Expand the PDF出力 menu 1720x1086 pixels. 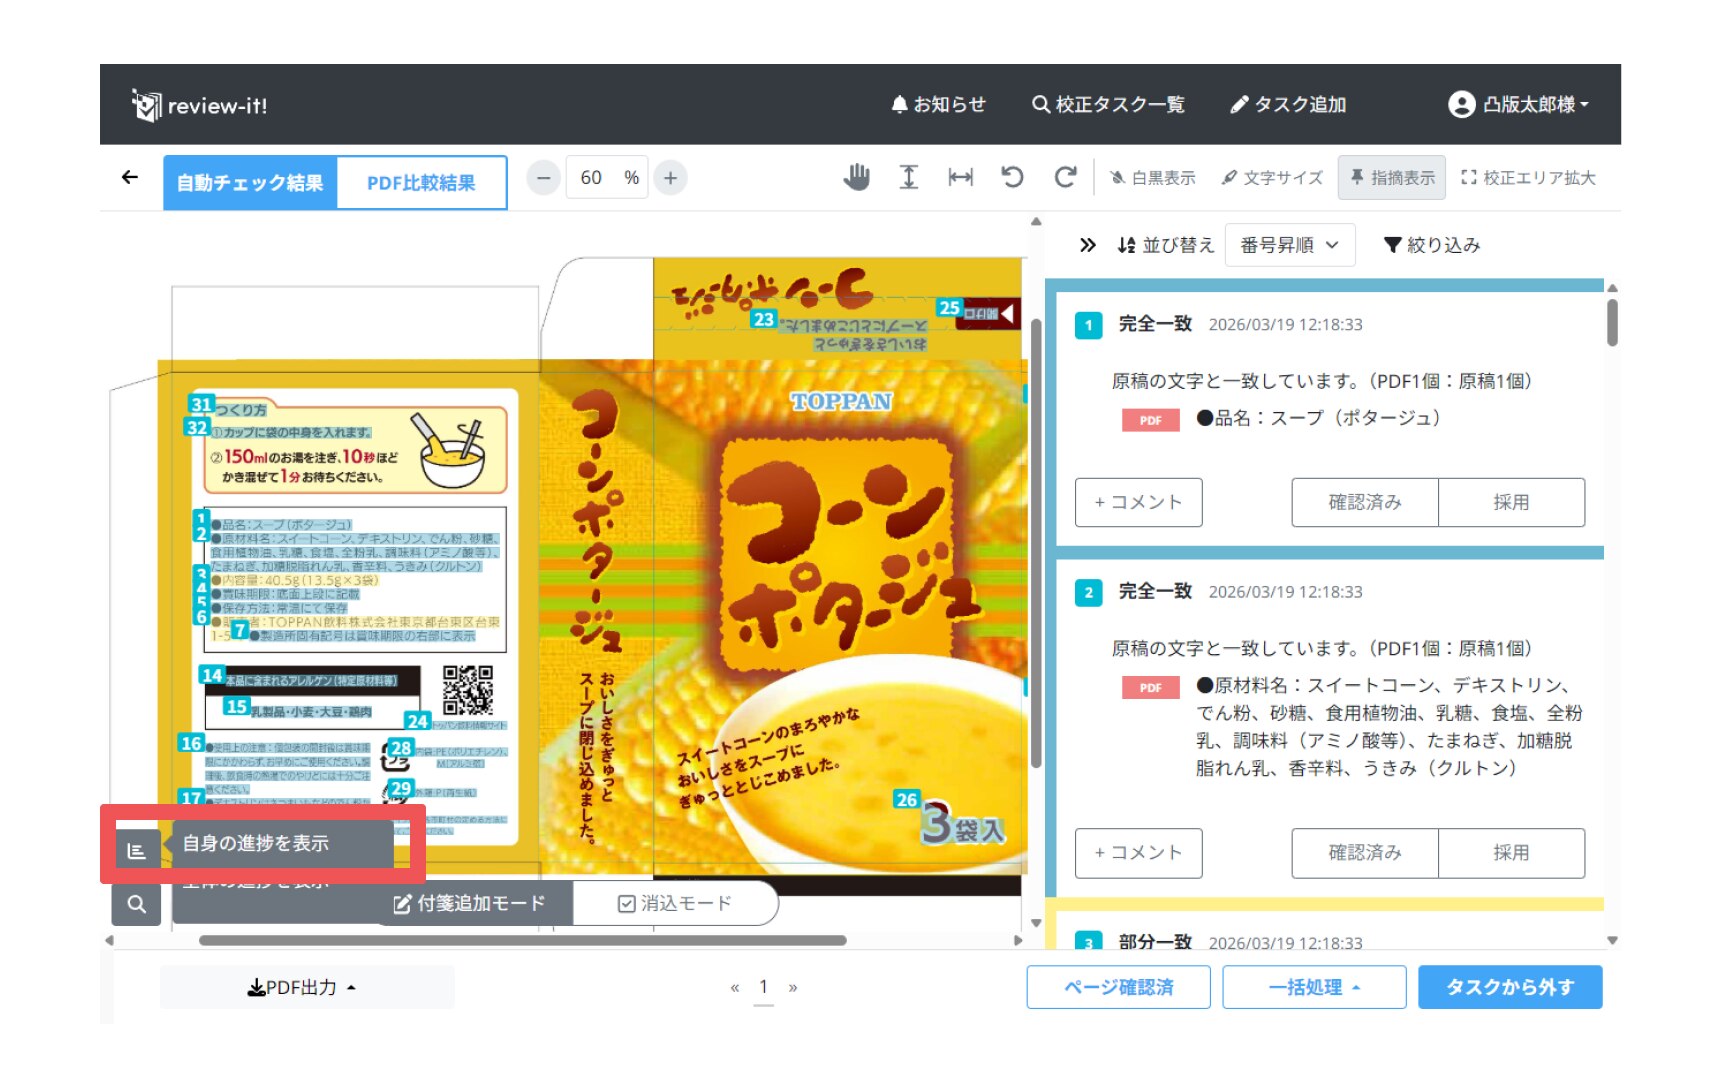(302, 988)
